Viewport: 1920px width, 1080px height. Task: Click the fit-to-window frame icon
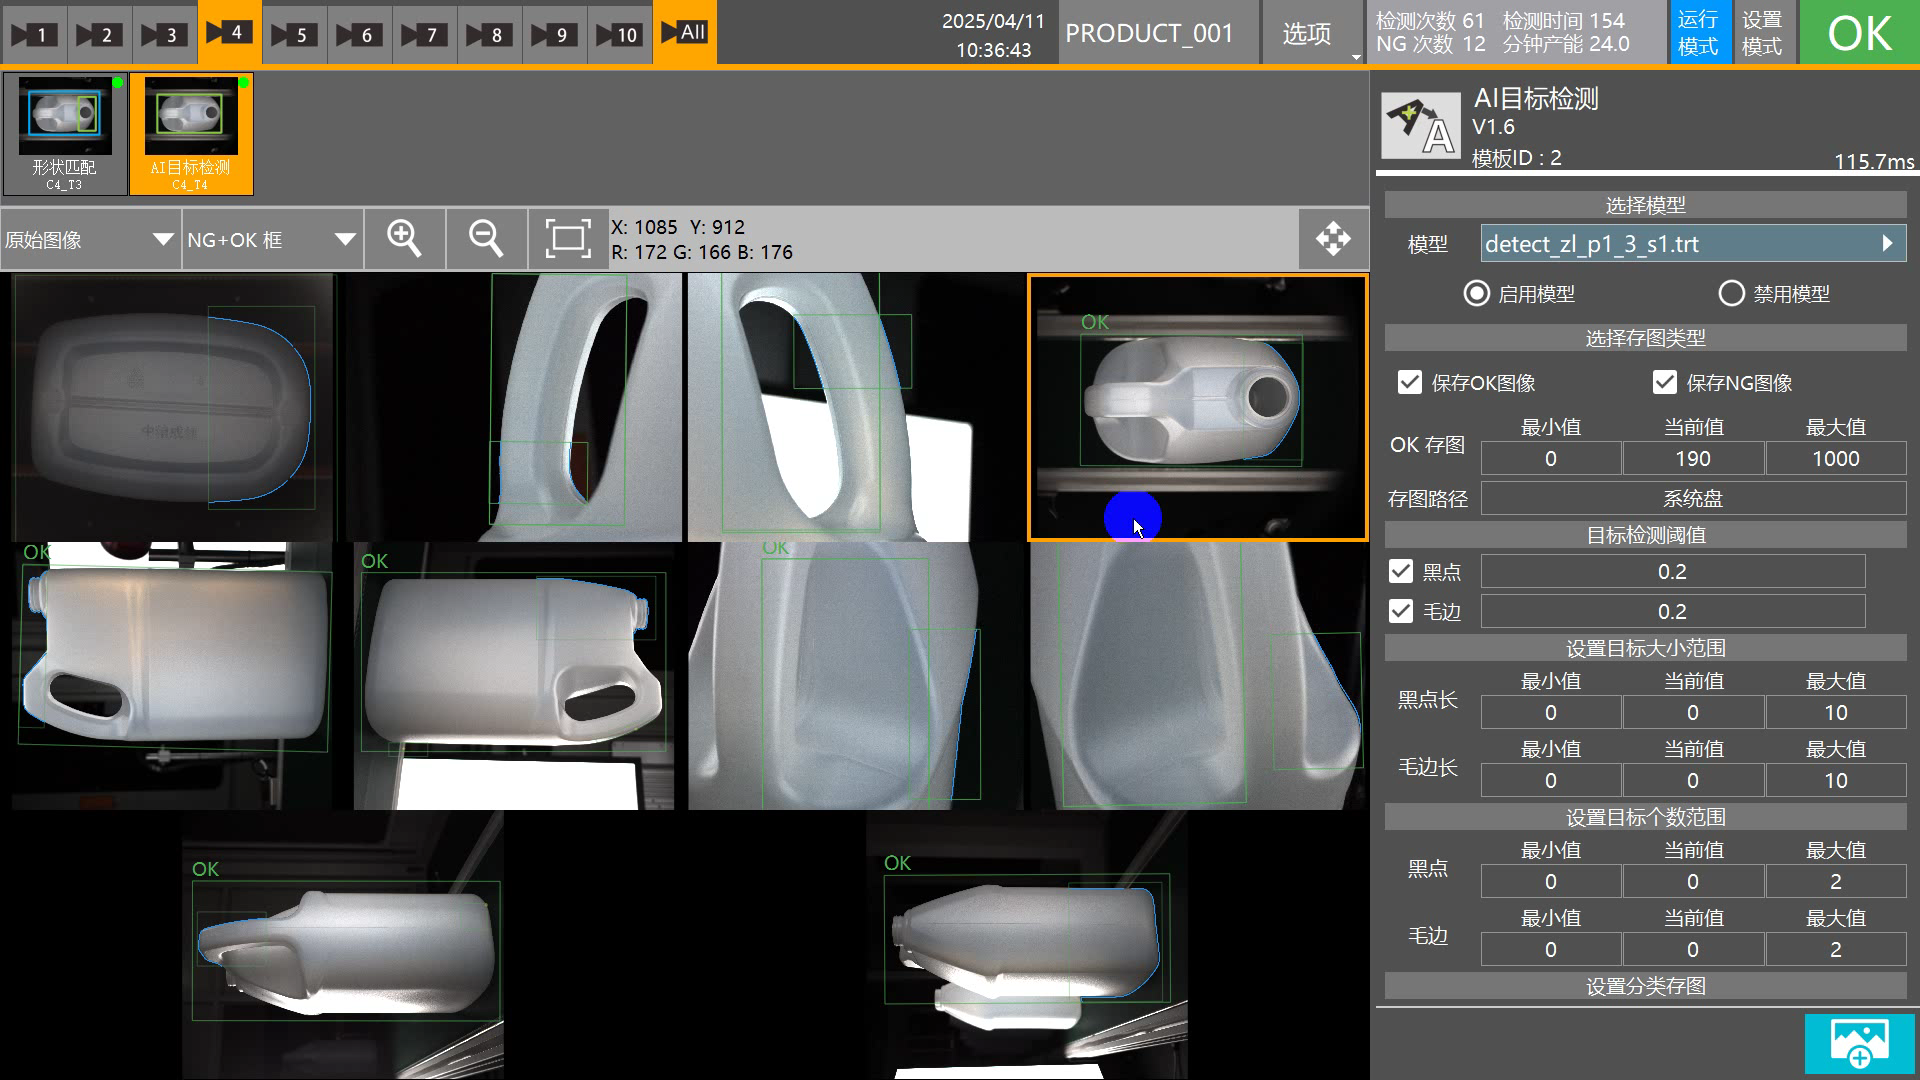568,239
